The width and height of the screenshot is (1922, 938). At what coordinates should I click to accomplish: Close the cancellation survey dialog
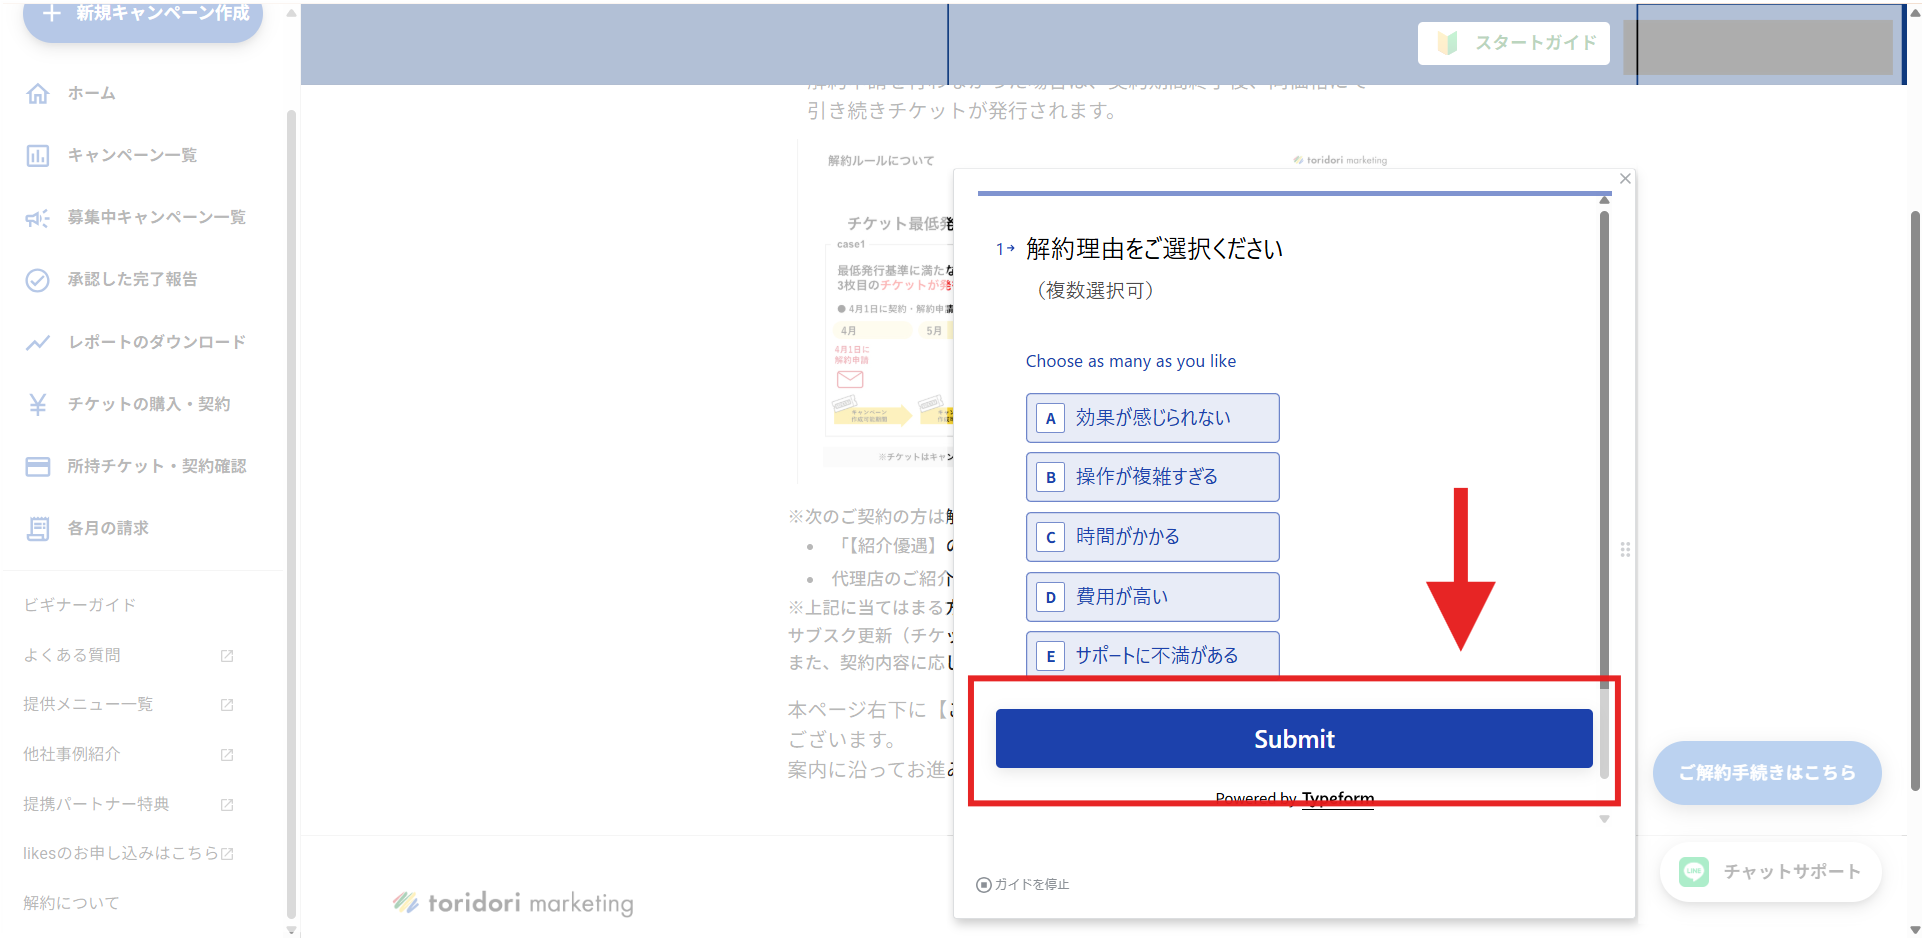[1624, 178]
